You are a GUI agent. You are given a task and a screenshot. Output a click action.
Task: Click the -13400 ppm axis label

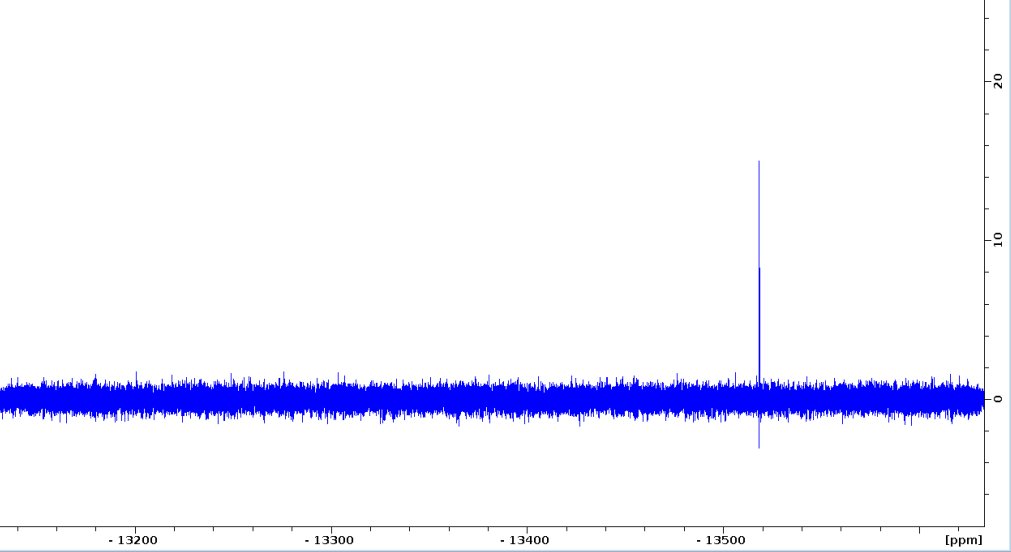click(525, 540)
